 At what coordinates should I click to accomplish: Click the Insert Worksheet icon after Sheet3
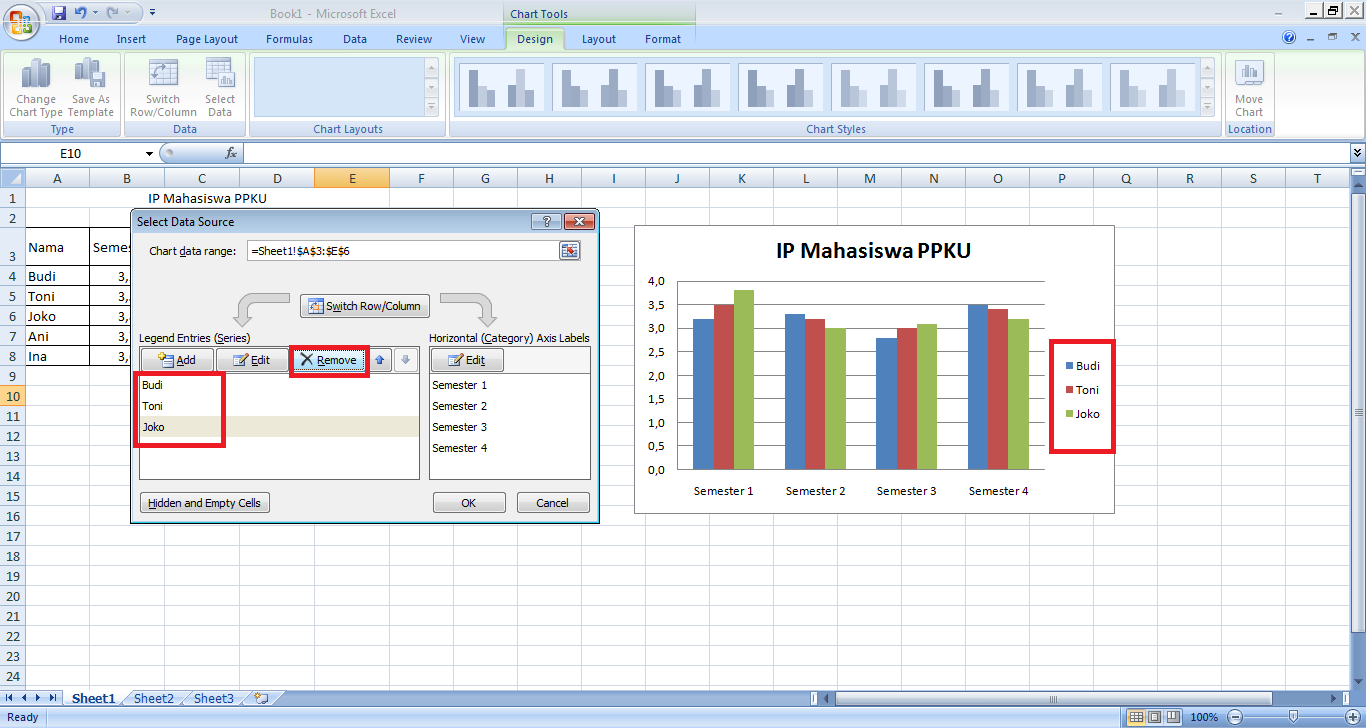262,699
